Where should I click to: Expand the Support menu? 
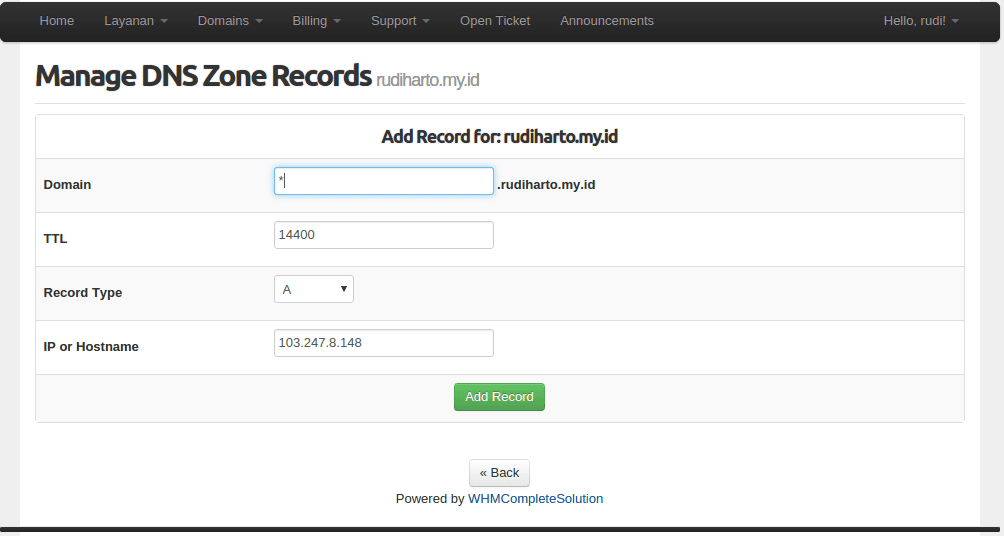click(x=400, y=20)
